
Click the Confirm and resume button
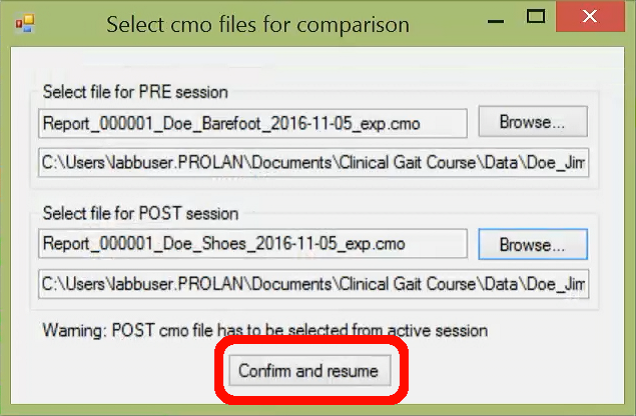[310, 370]
